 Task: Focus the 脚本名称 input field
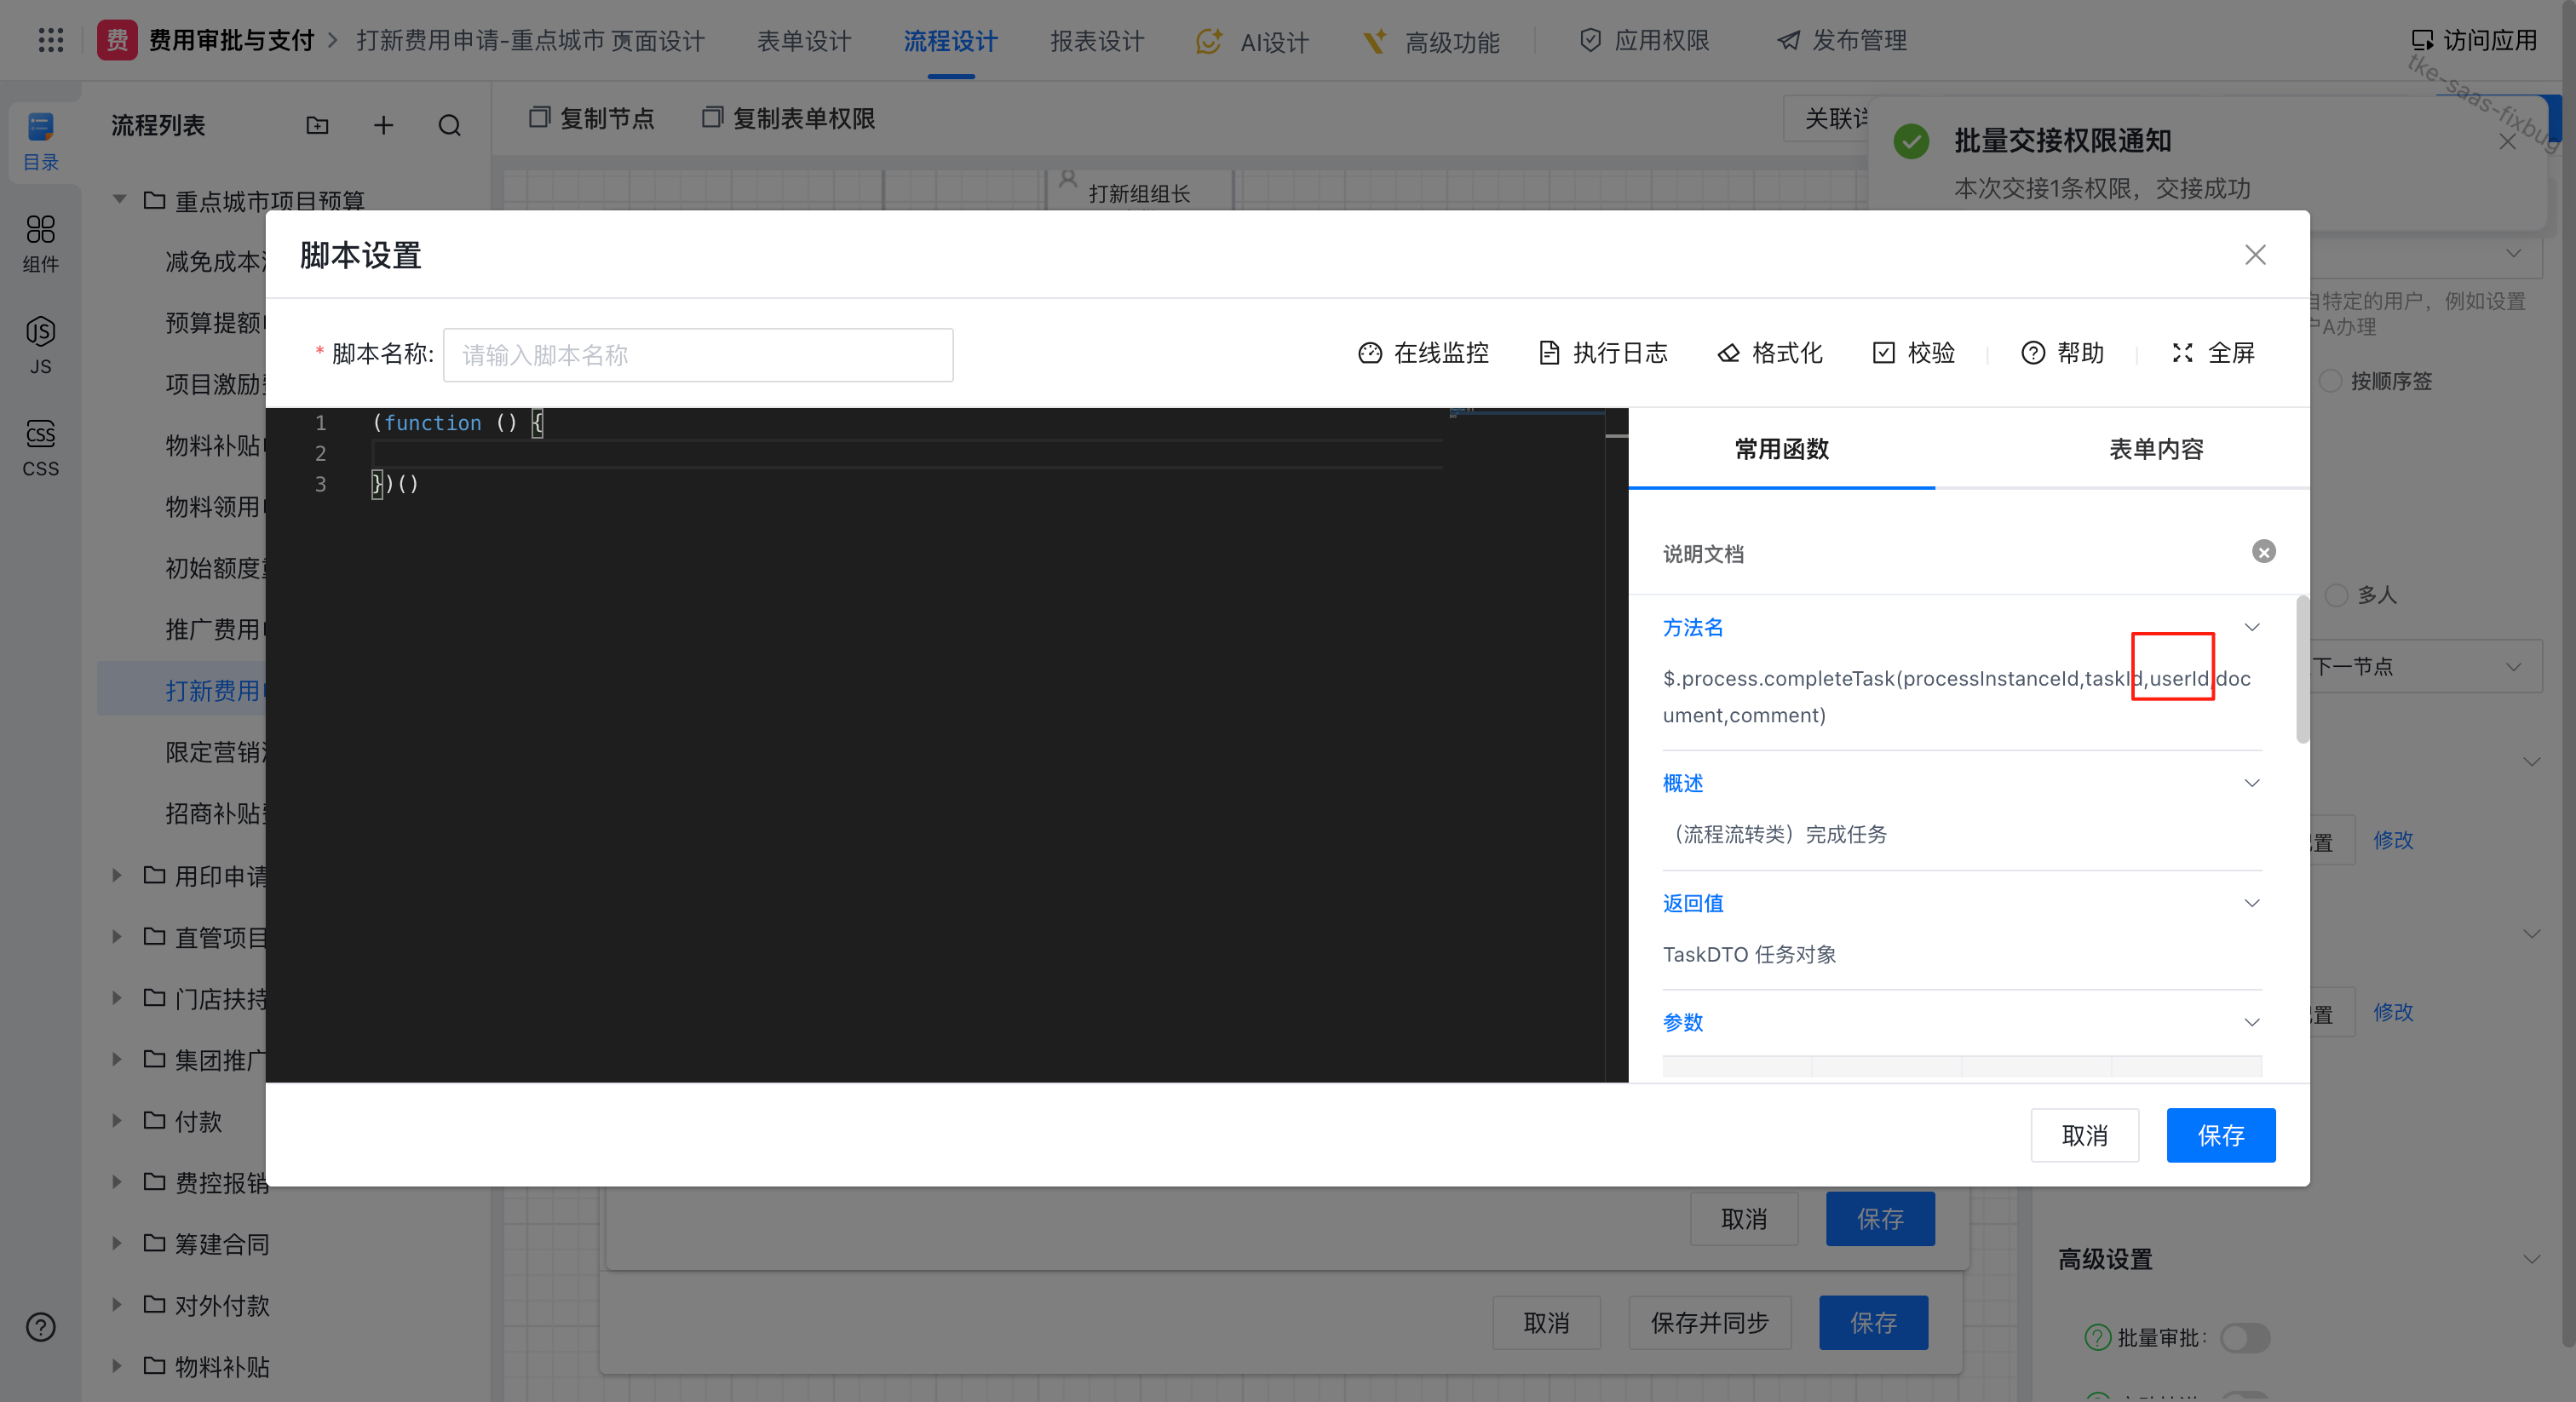(697, 355)
